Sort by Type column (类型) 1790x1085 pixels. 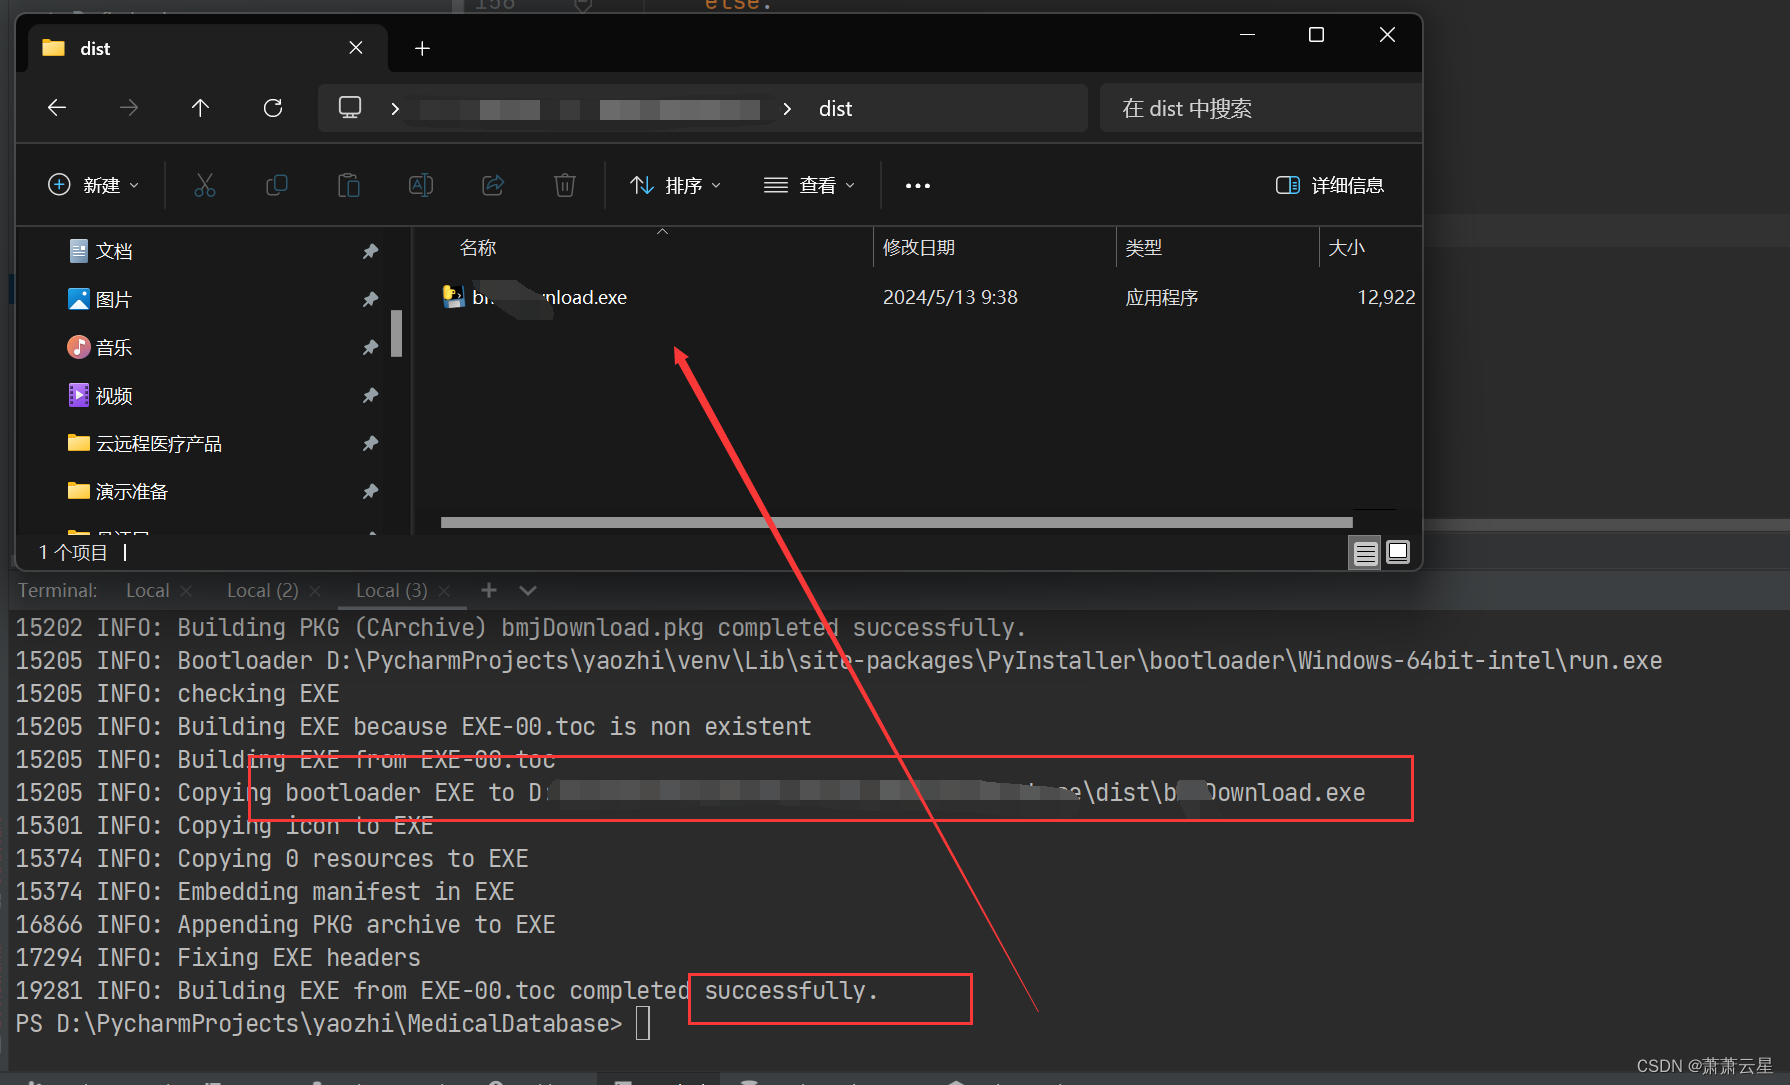[x=1143, y=247]
